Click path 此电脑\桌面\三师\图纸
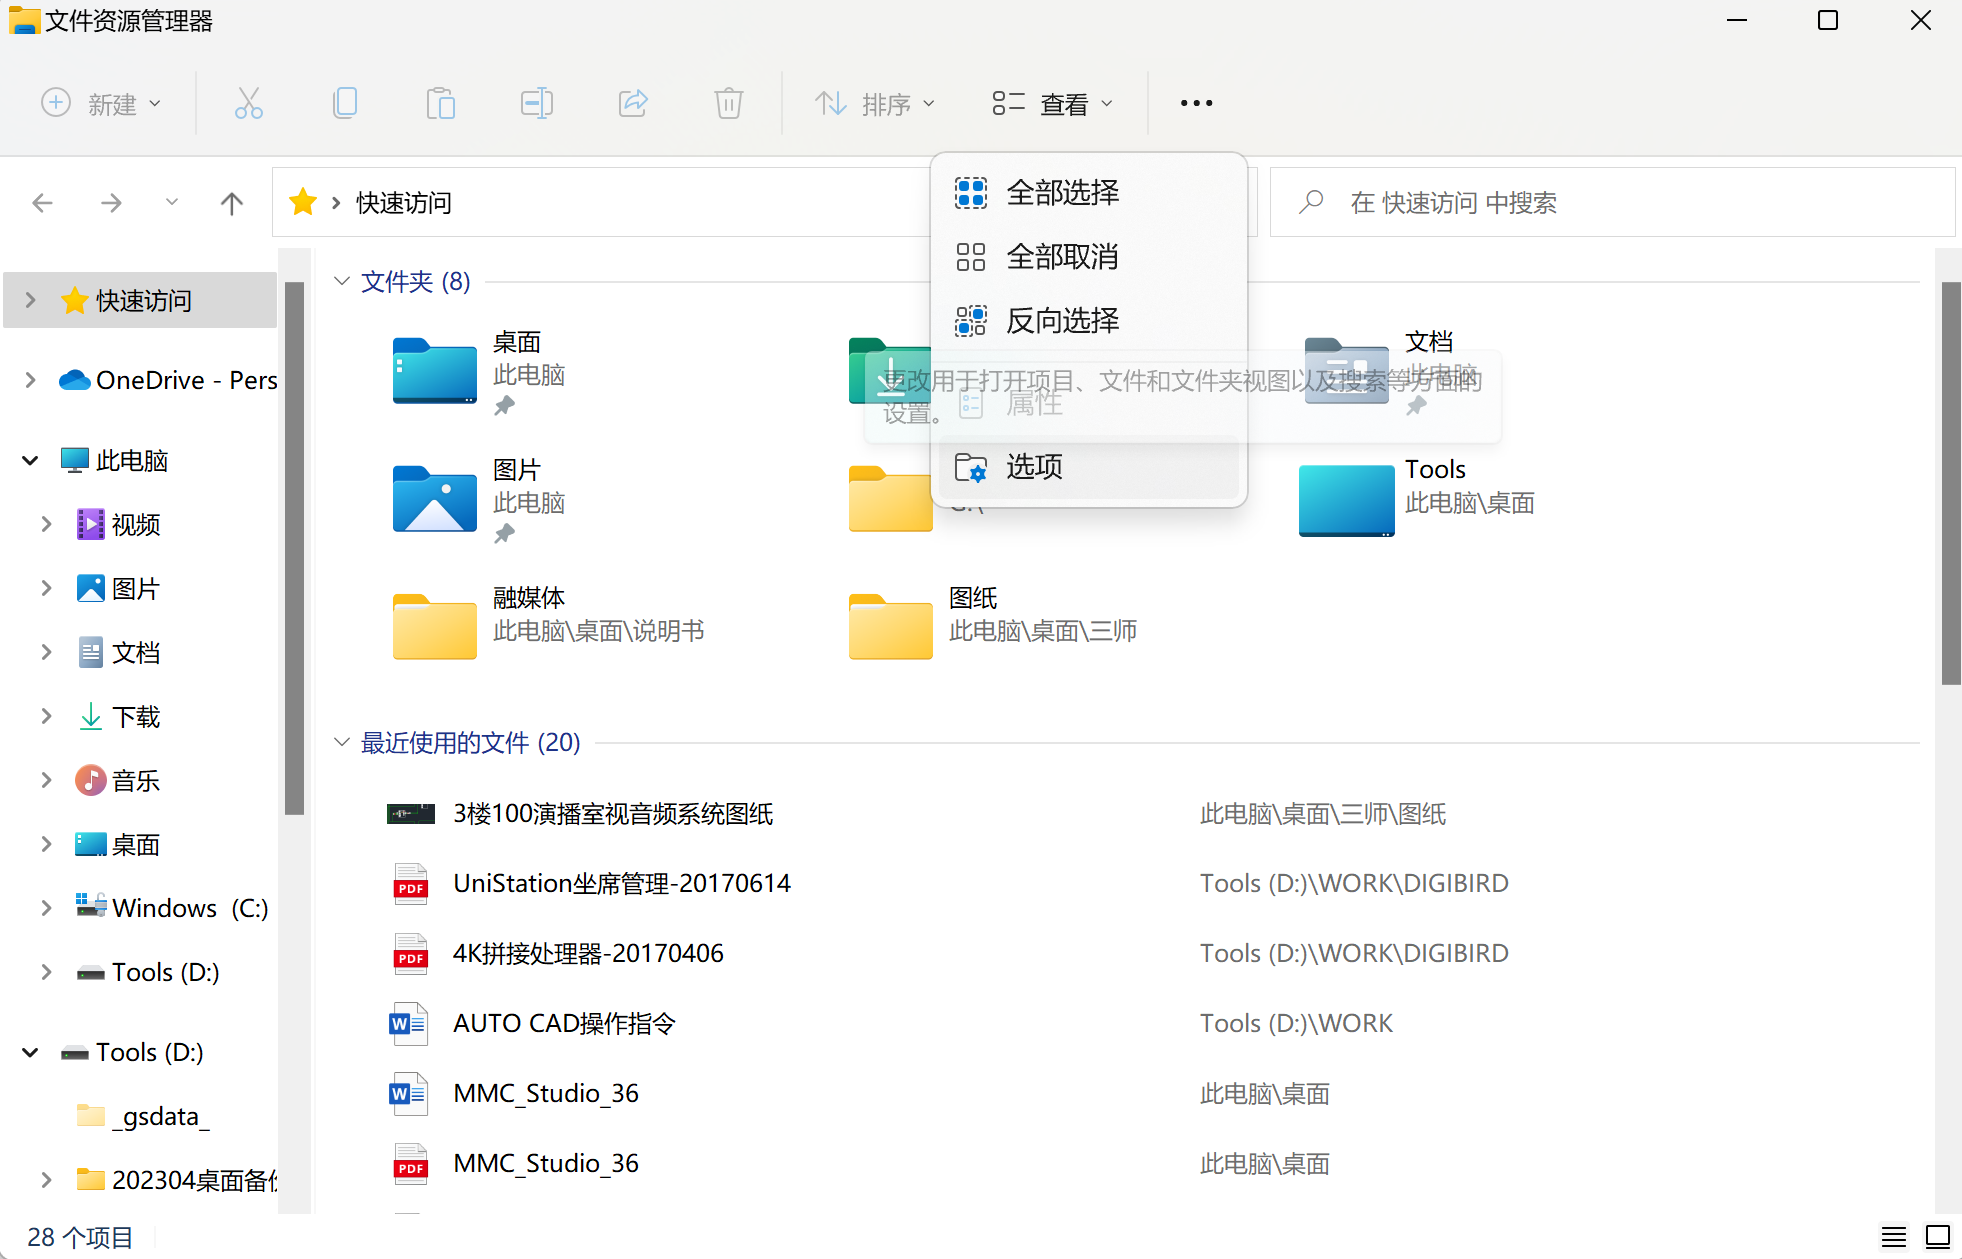The width and height of the screenshot is (1962, 1259). coord(1322,814)
